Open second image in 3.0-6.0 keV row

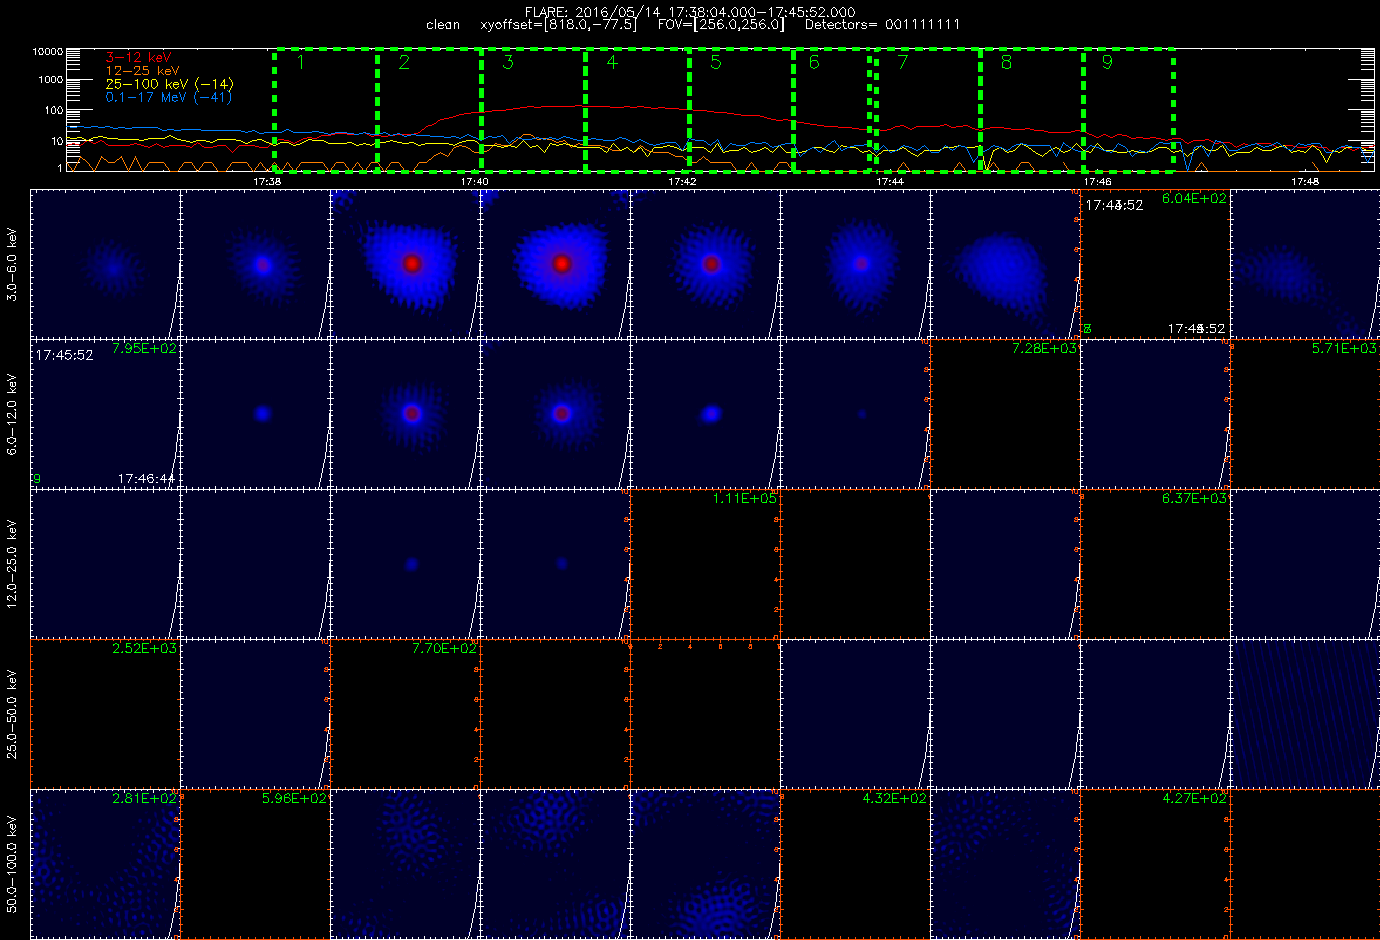pos(256,264)
